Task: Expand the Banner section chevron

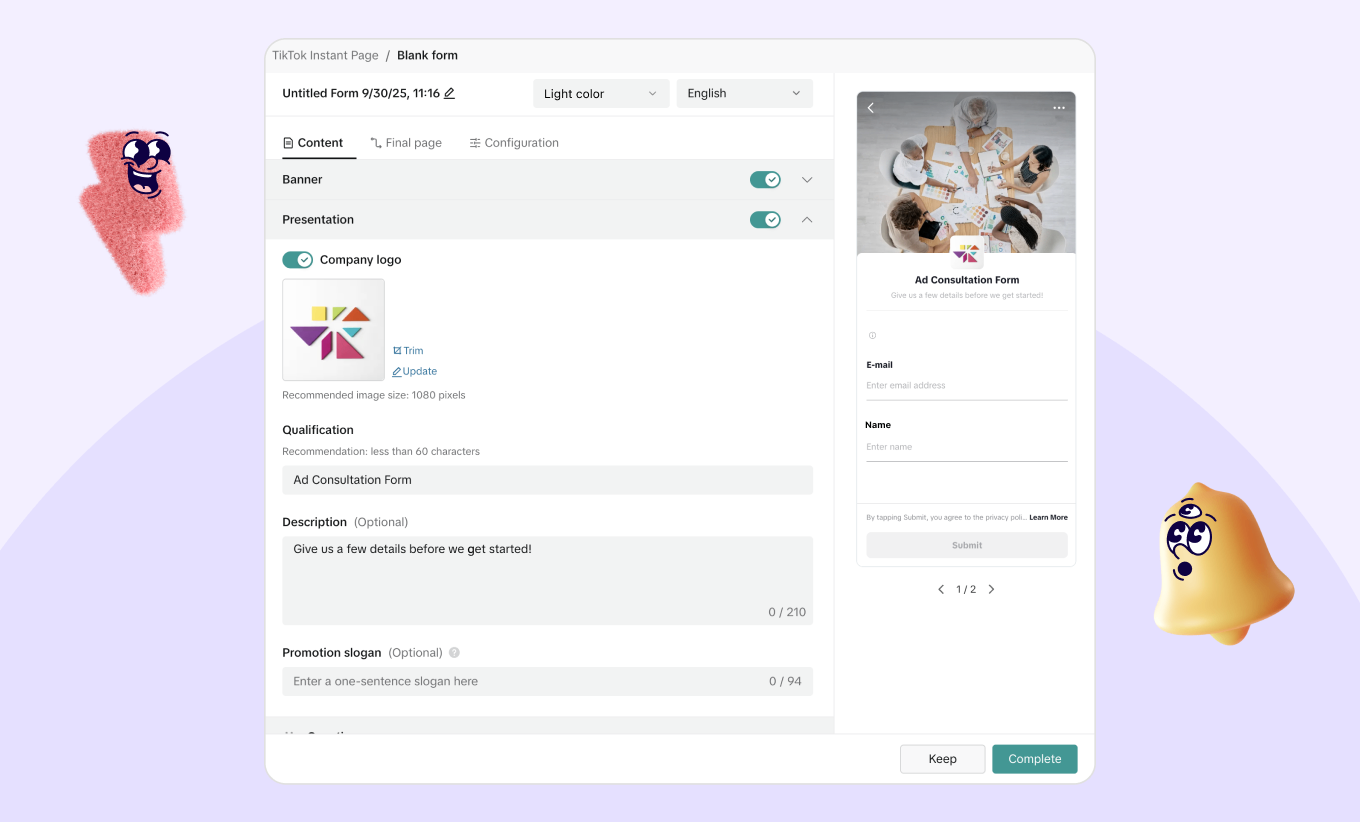Action: pos(807,180)
